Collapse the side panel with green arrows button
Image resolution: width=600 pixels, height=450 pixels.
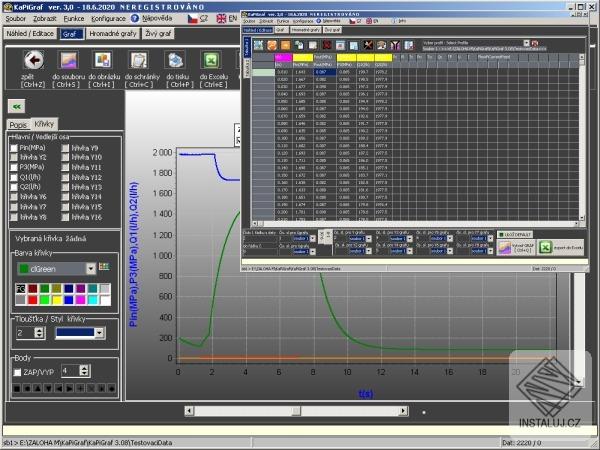point(16,106)
